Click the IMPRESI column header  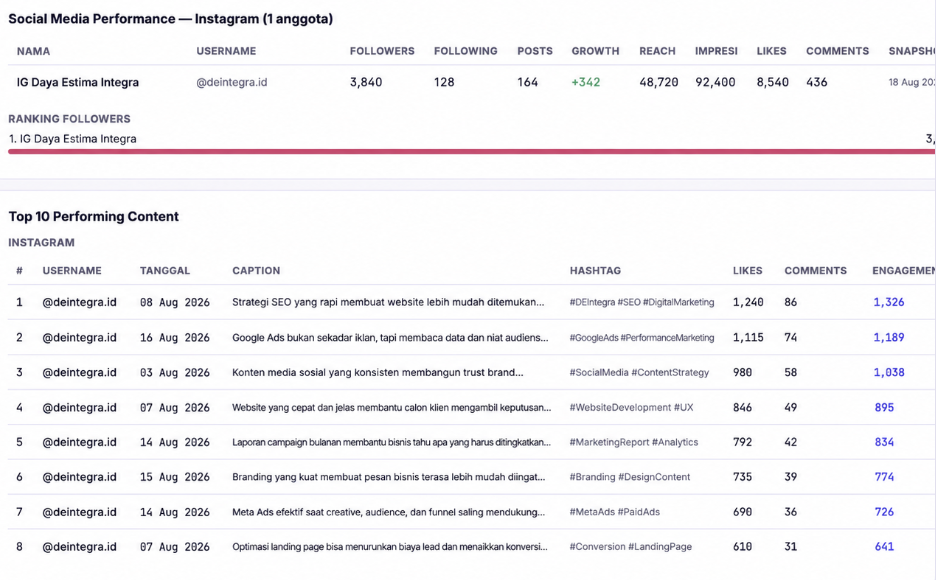[x=716, y=51]
